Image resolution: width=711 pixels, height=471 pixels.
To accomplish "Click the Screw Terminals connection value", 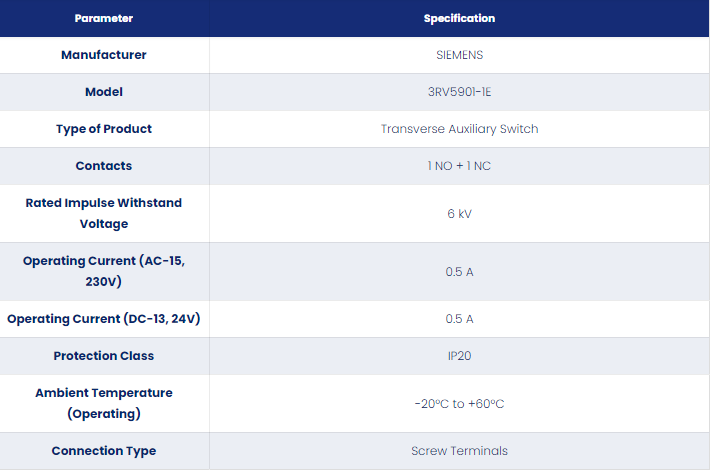I will [x=459, y=451].
